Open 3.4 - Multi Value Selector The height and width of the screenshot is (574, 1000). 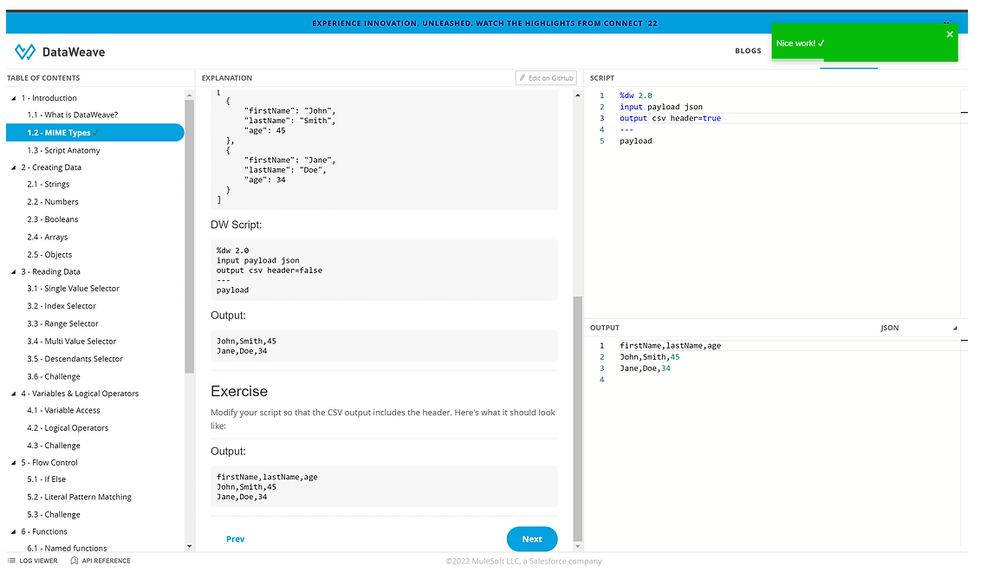pyautogui.click(x=71, y=341)
